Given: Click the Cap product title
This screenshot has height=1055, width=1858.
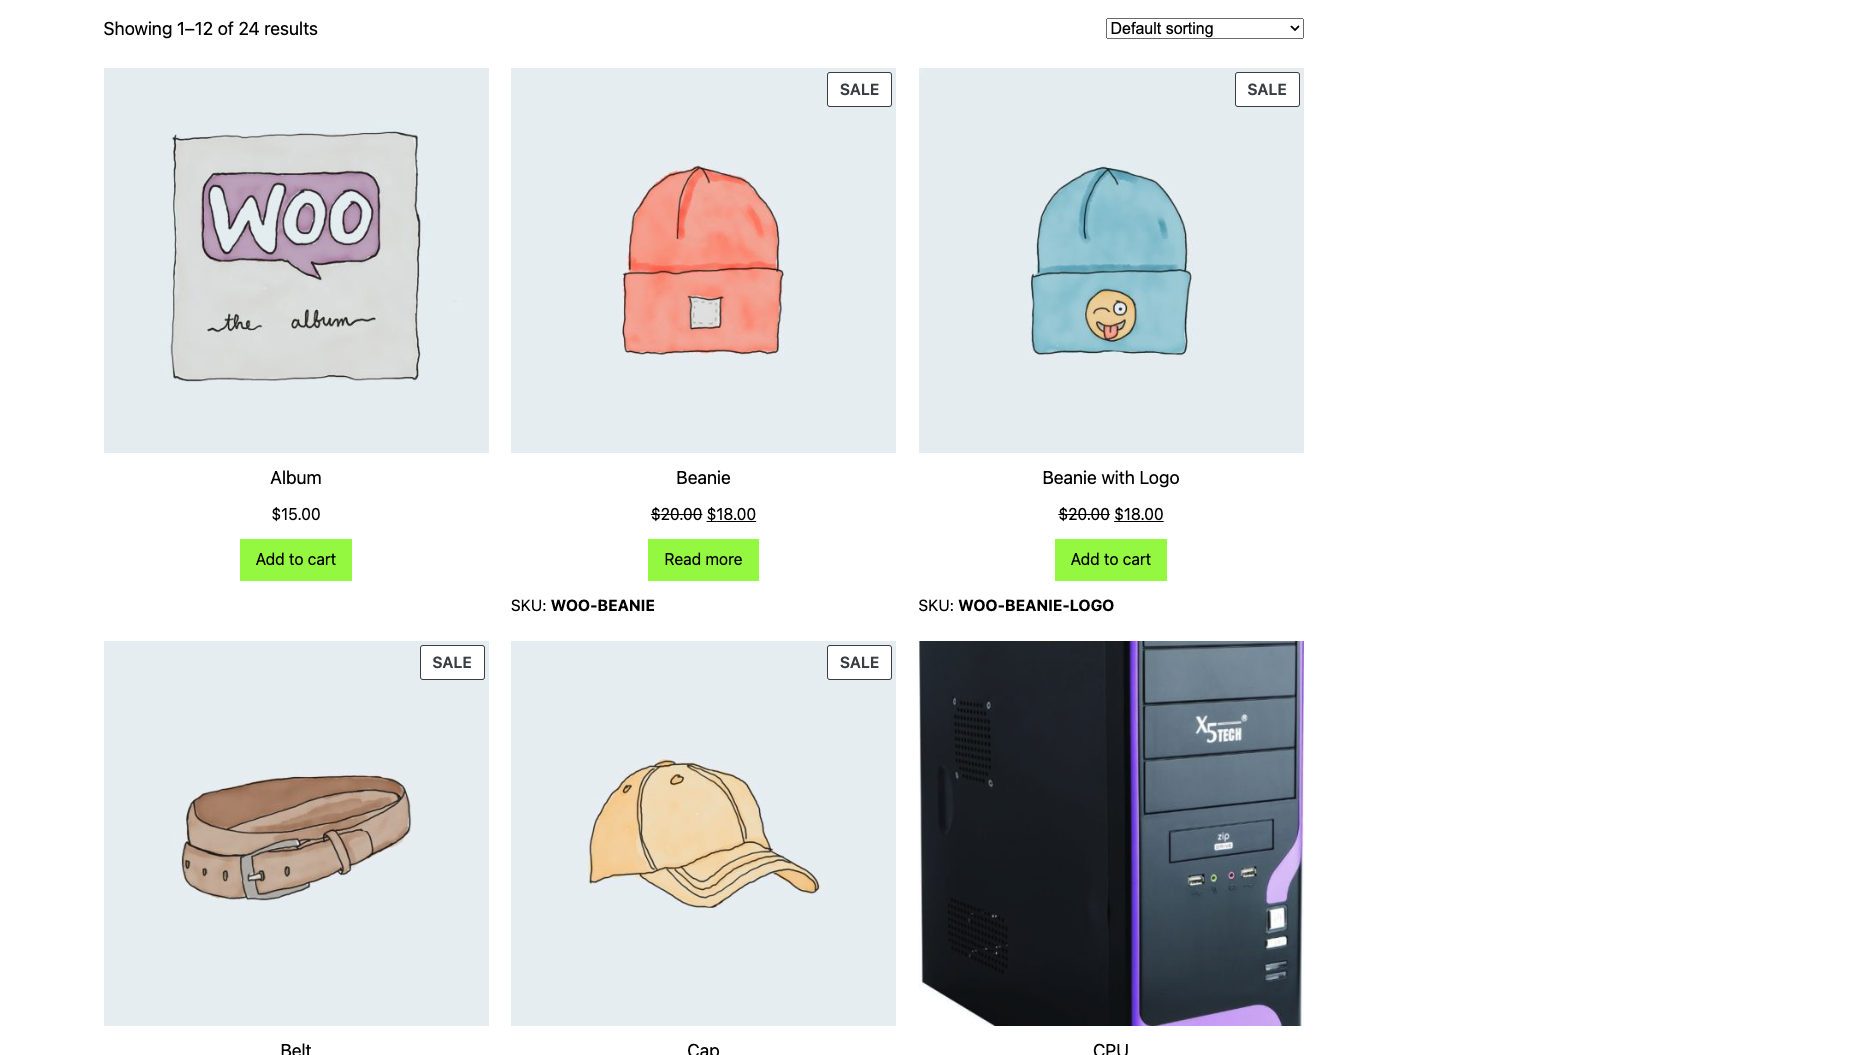Looking at the screenshot, I should 703,1048.
